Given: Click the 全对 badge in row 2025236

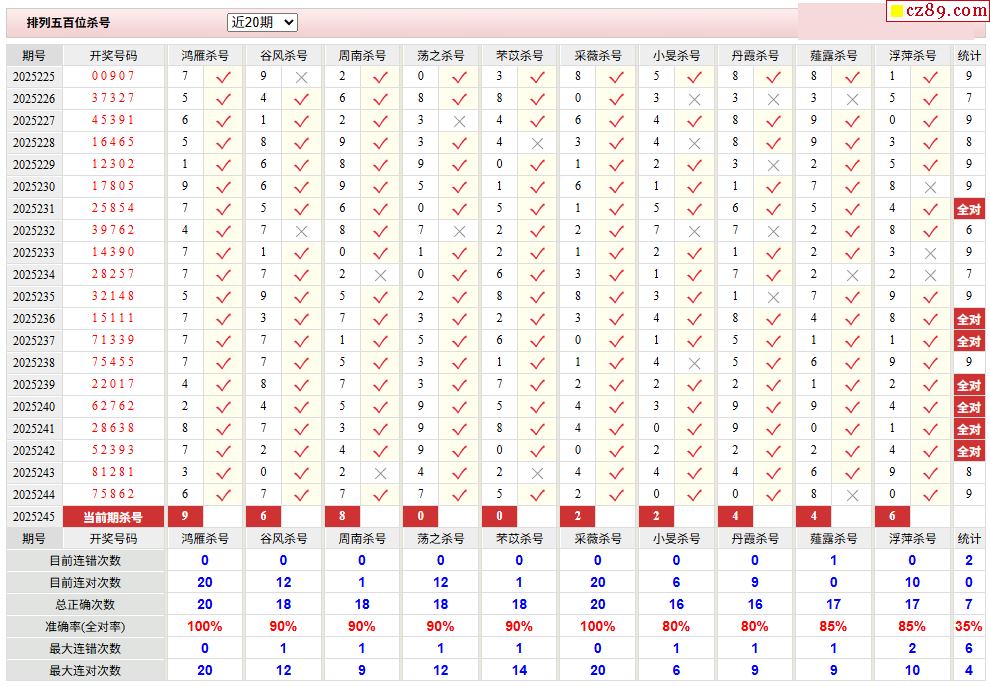Looking at the screenshot, I should point(969,319).
